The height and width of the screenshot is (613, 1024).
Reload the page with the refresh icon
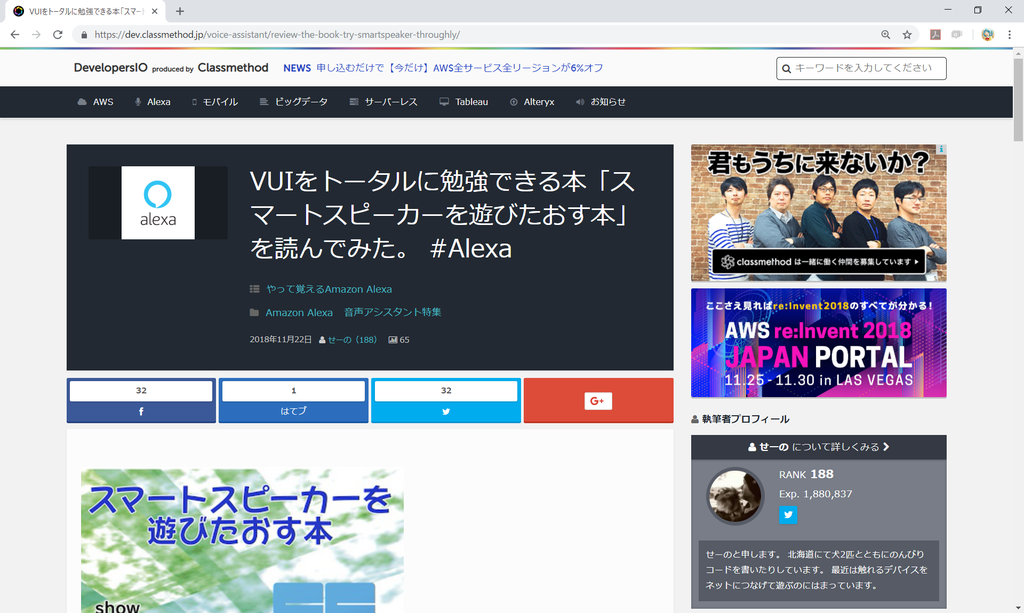coord(57,35)
